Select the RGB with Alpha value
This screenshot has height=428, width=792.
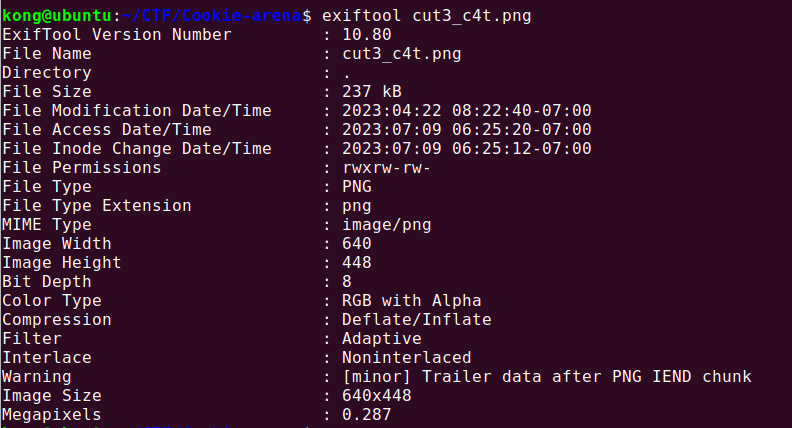(412, 301)
